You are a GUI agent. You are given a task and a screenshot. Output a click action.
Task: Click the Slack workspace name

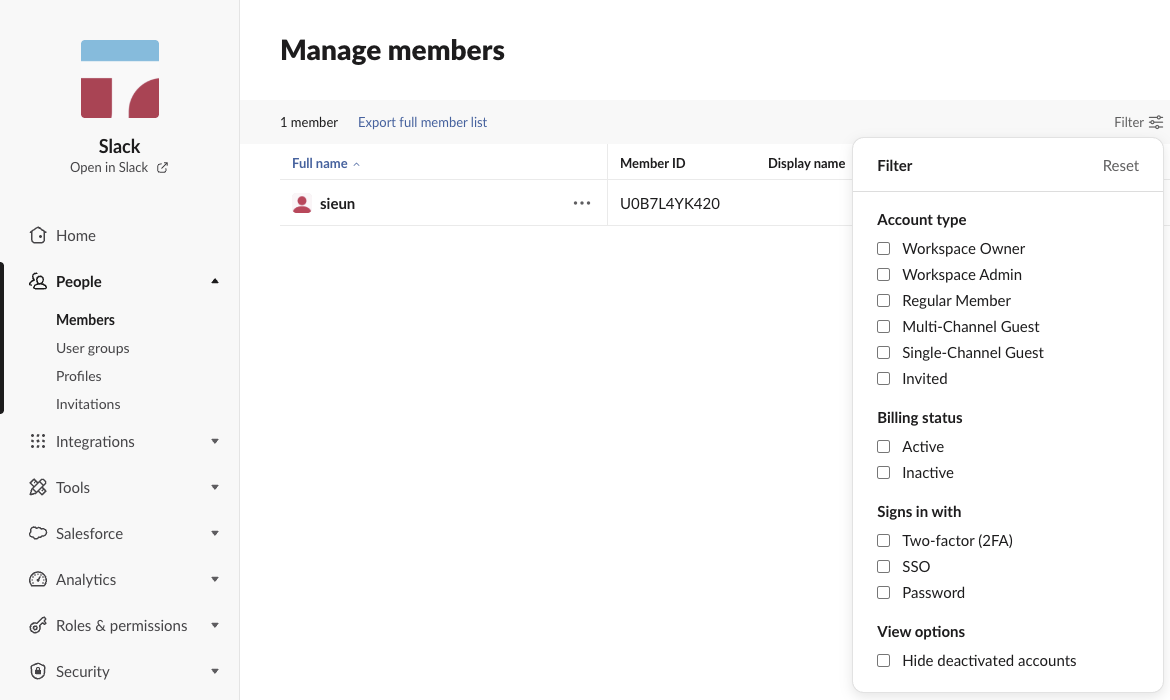(119, 146)
